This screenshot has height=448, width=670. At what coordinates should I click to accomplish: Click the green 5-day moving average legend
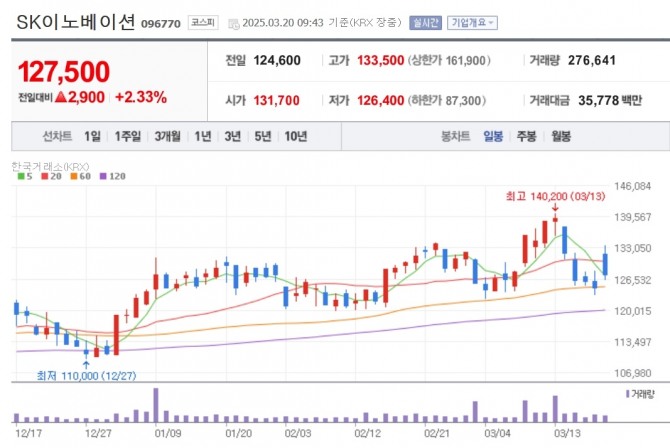tap(25, 176)
